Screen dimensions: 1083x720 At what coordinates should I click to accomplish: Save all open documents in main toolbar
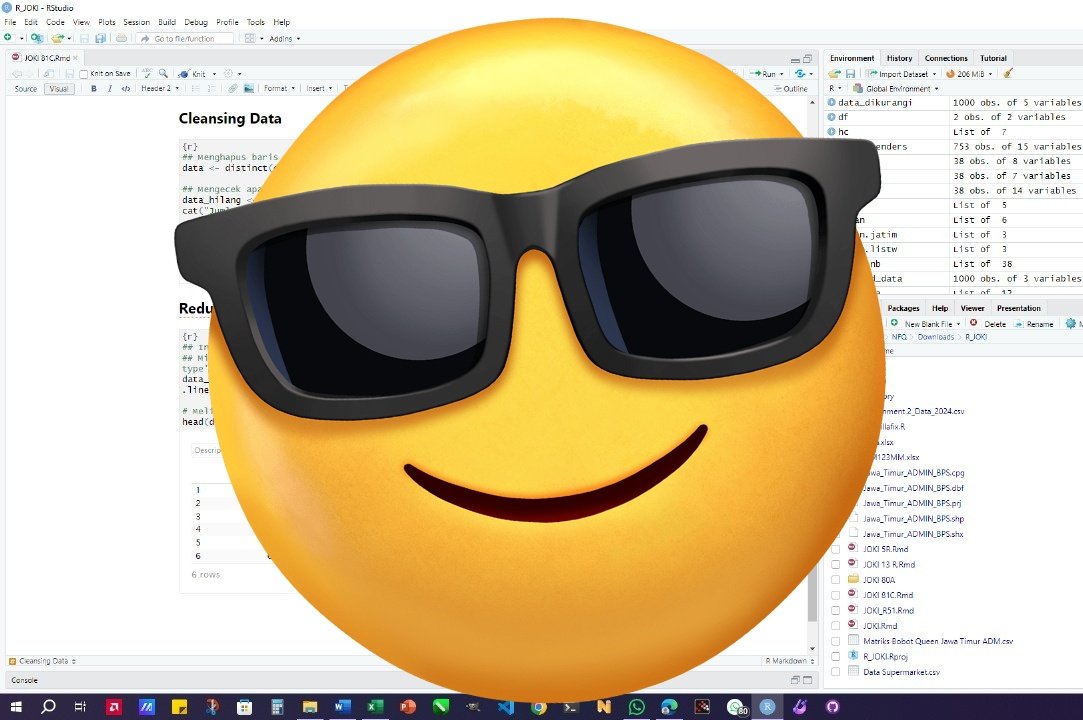[x=101, y=38]
